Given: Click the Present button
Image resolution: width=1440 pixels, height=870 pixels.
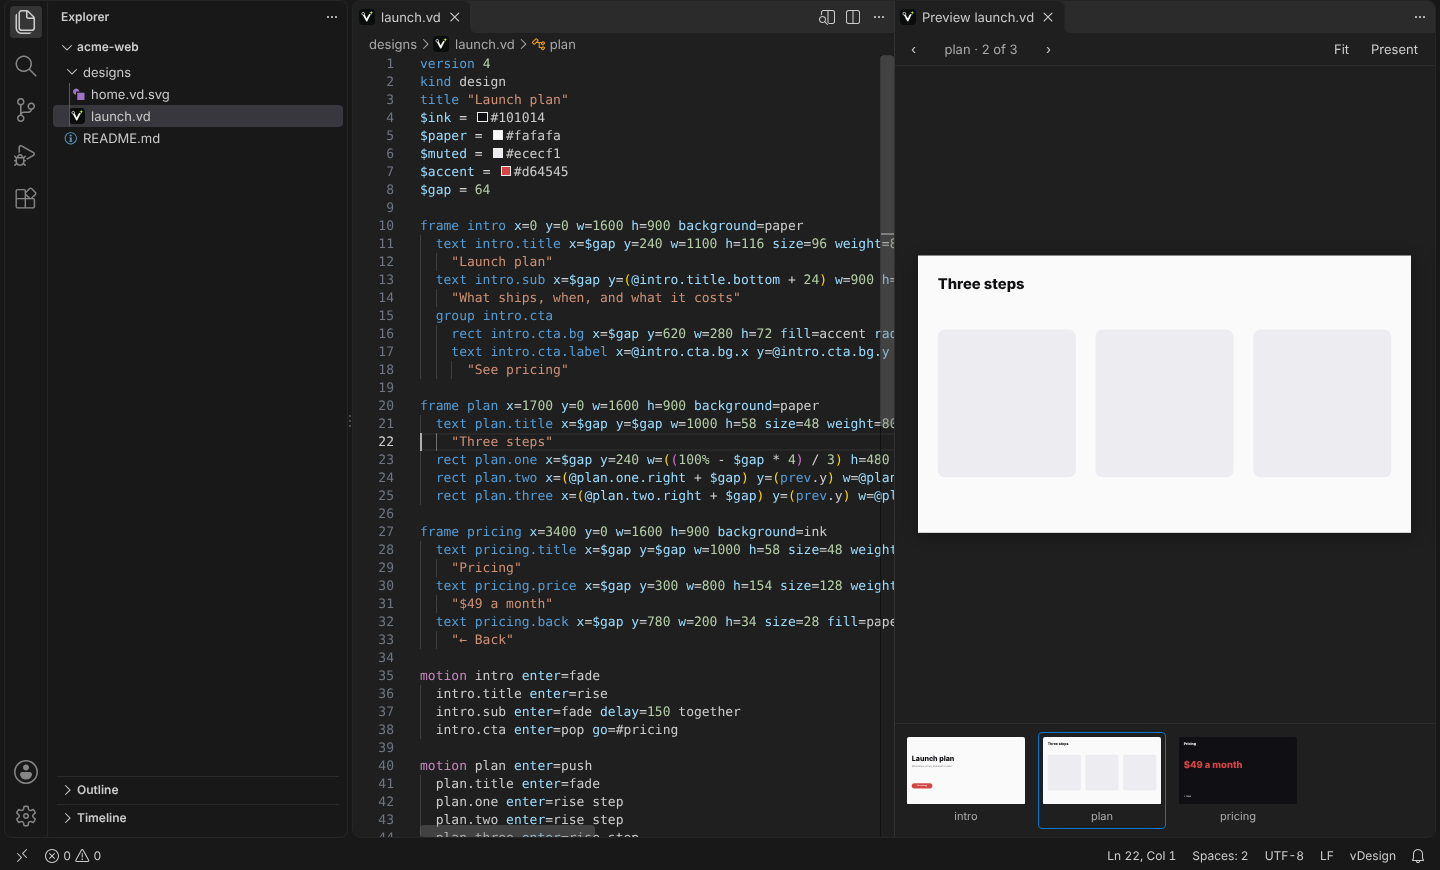Looking at the screenshot, I should pos(1394,50).
